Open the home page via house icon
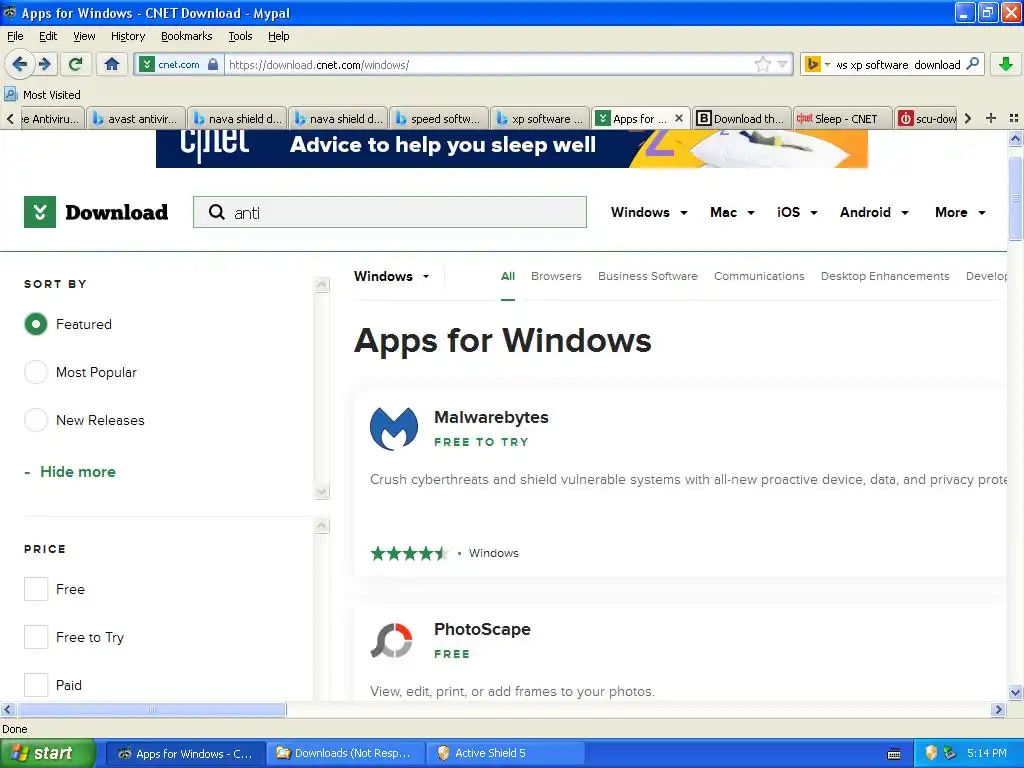This screenshot has height=768, width=1024. click(x=112, y=64)
